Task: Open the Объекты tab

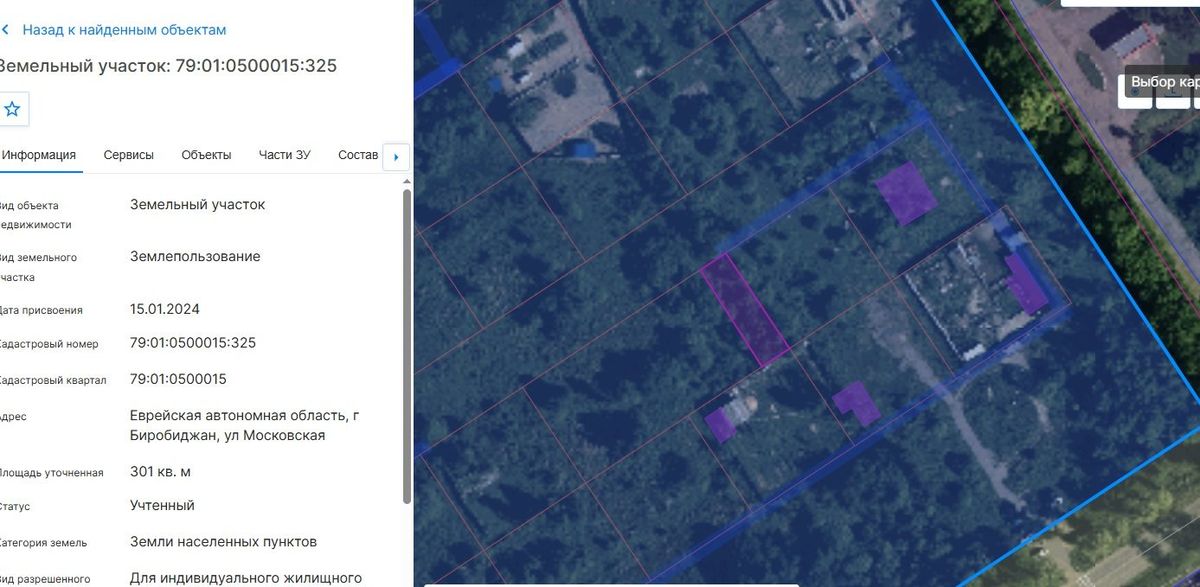Action: point(206,155)
